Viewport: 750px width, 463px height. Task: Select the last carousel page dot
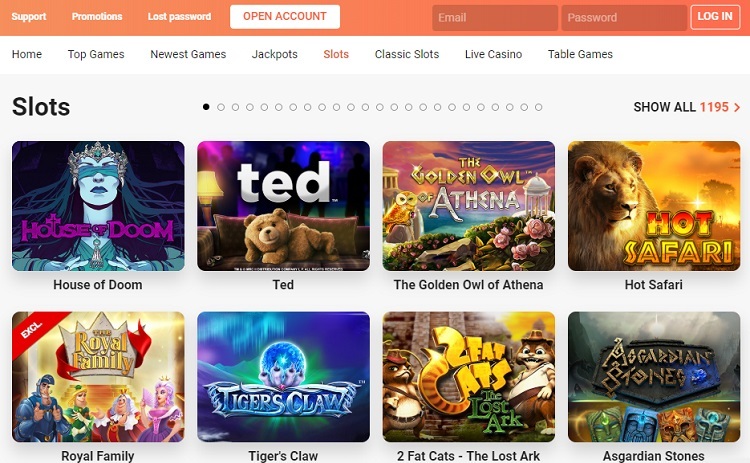(539, 107)
